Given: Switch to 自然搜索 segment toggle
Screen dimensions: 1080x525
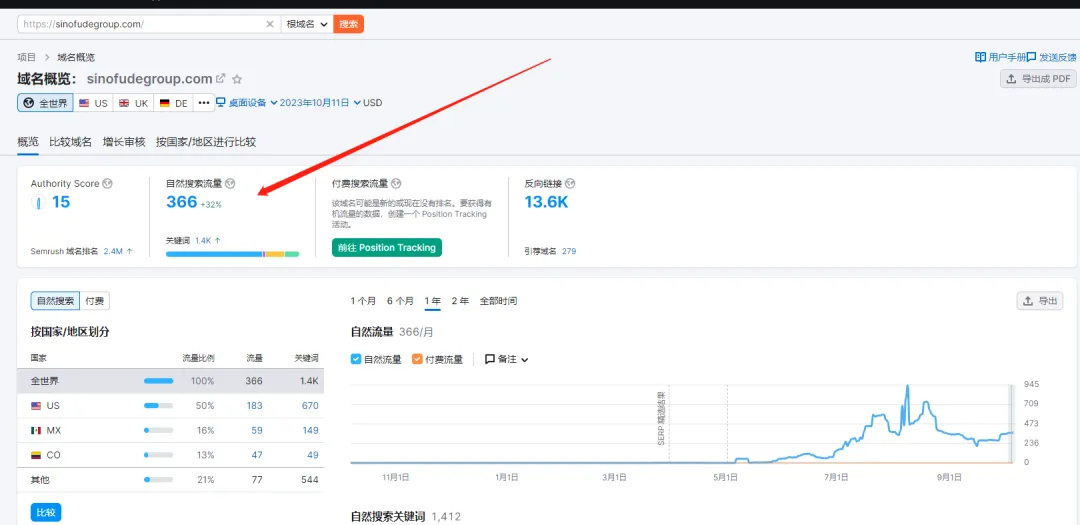Looking at the screenshot, I should tap(55, 301).
